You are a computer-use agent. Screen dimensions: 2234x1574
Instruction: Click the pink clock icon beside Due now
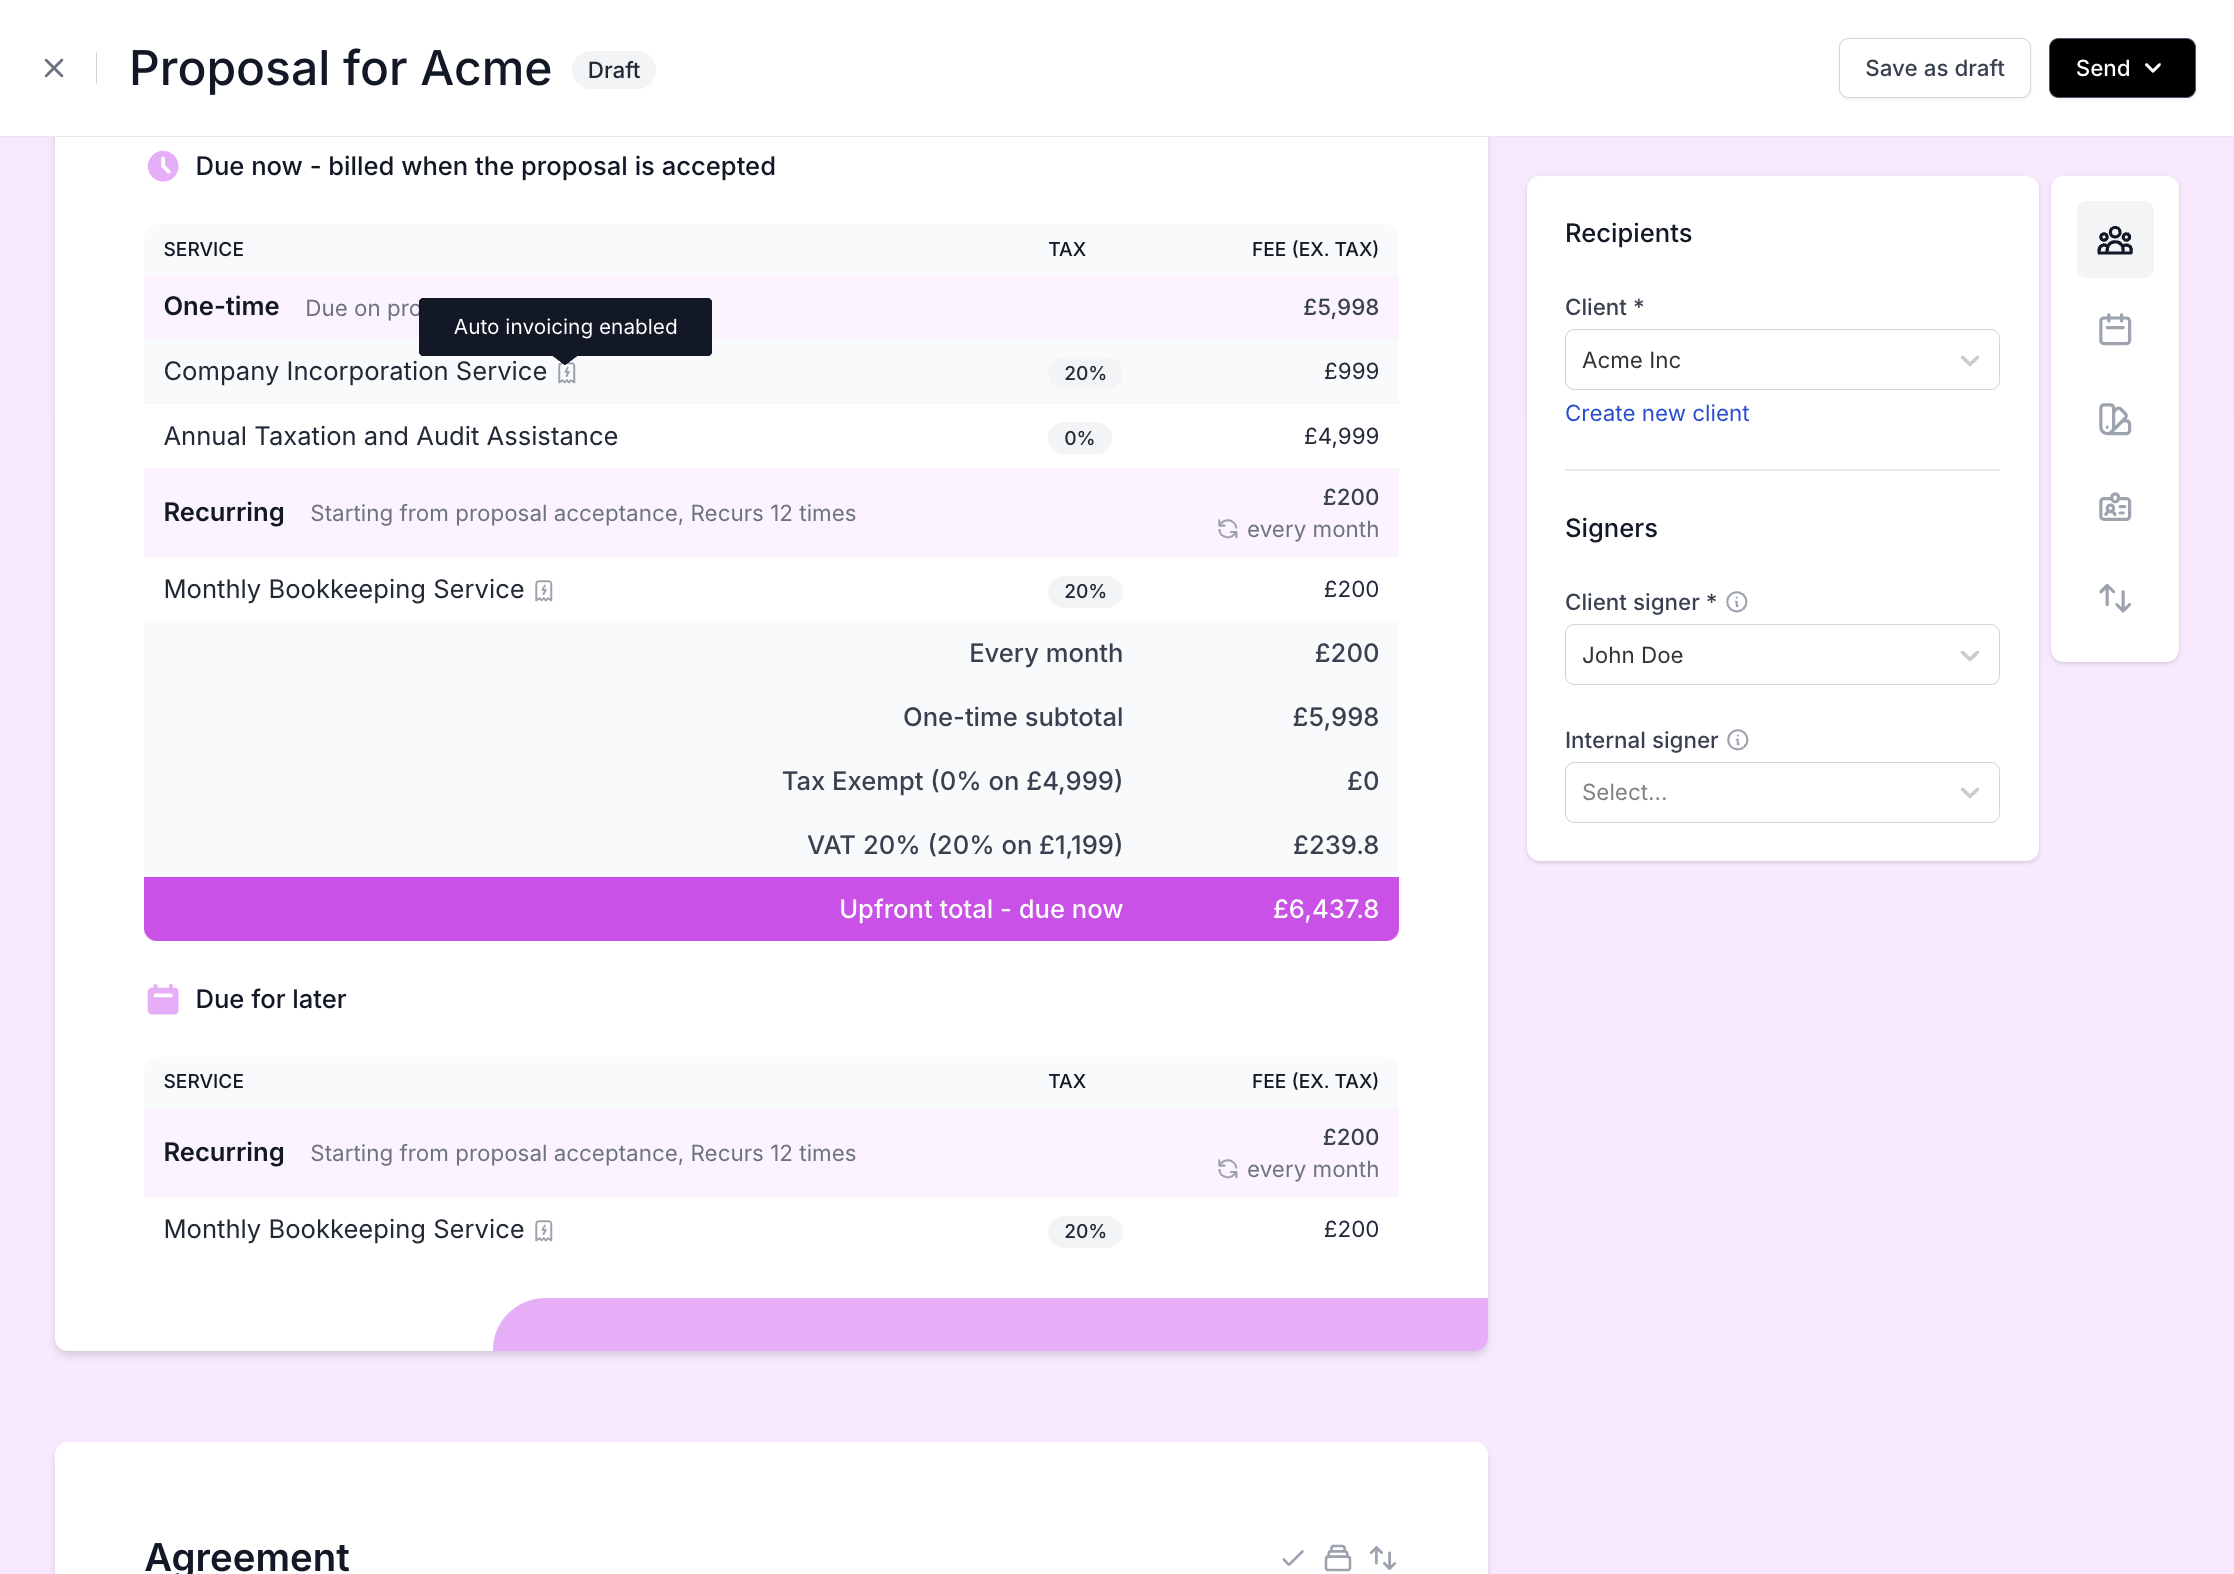(163, 166)
